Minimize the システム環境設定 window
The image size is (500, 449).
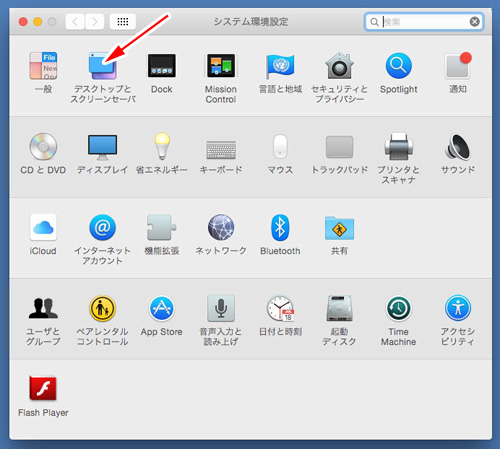coord(38,22)
